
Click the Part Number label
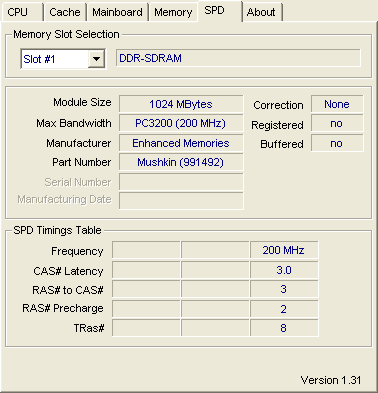click(x=82, y=162)
